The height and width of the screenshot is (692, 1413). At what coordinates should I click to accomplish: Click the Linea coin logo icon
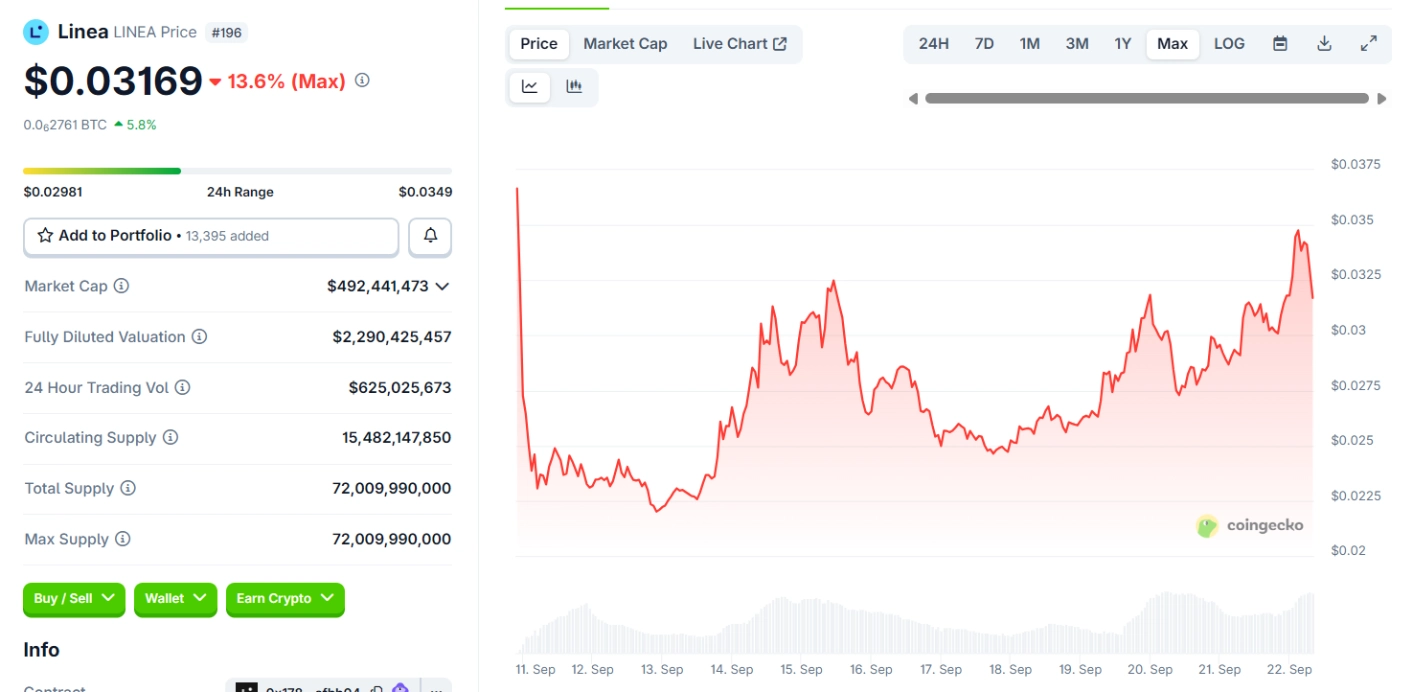tap(36, 32)
